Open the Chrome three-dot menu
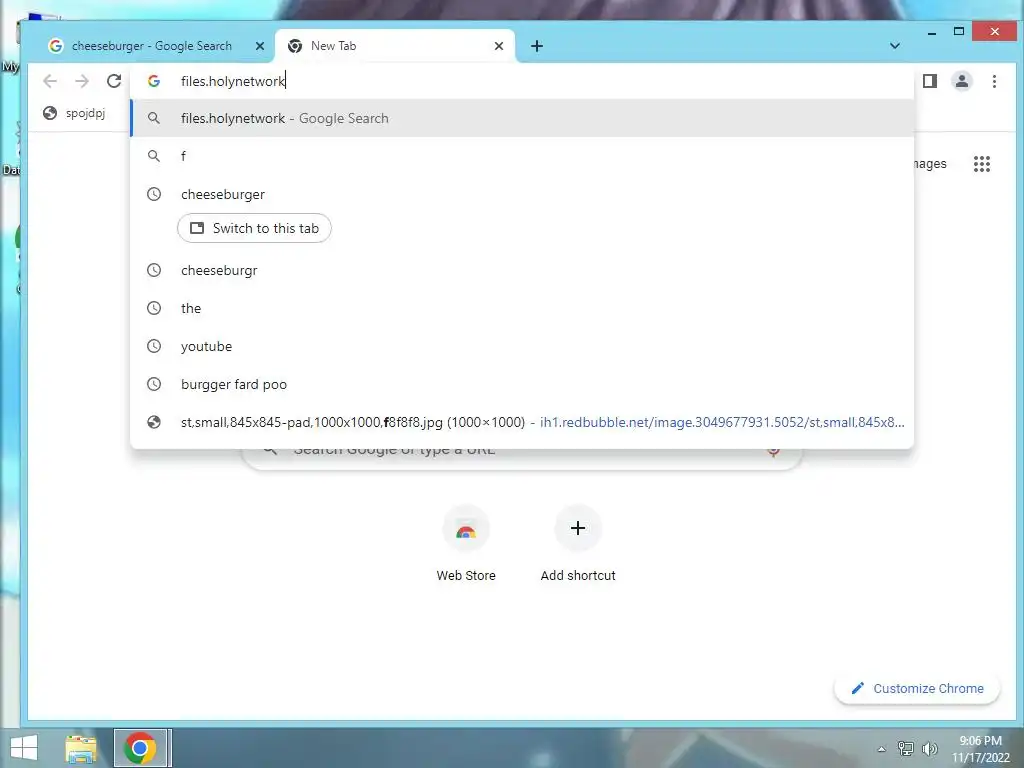Screen dimensions: 1024x768 pyautogui.click(x=994, y=81)
